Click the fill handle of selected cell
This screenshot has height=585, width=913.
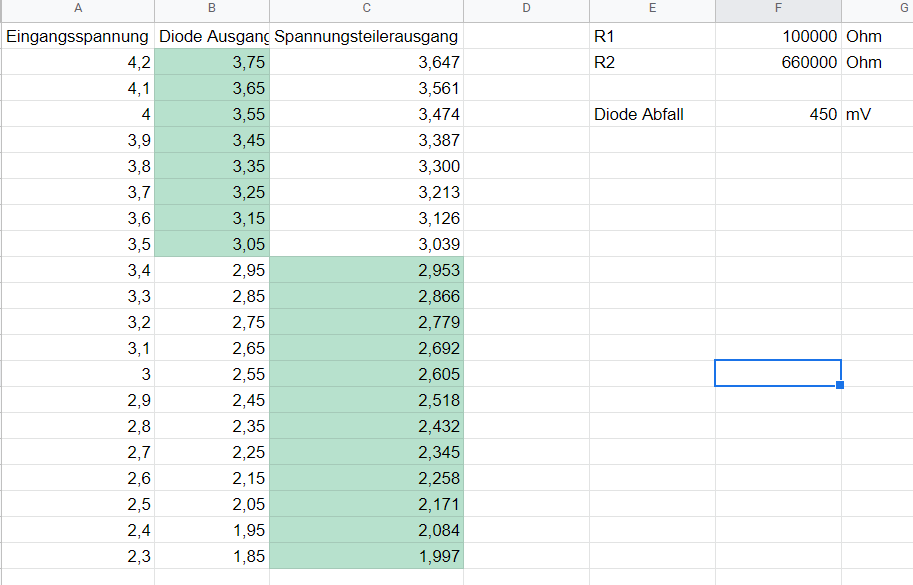click(x=840, y=385)
